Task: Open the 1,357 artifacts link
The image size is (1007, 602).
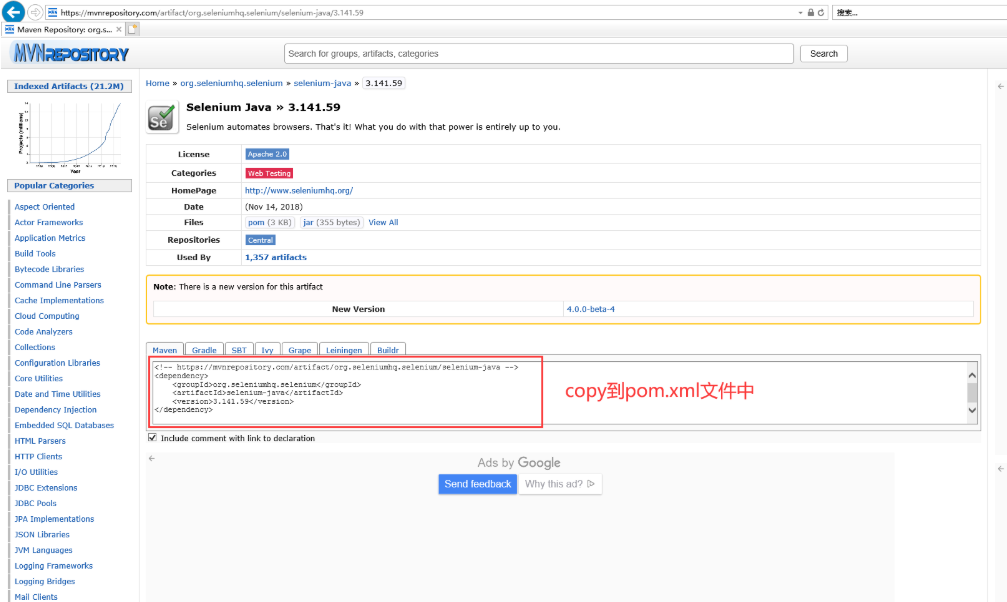Action: pyautogui.click(x=276, y=257)
